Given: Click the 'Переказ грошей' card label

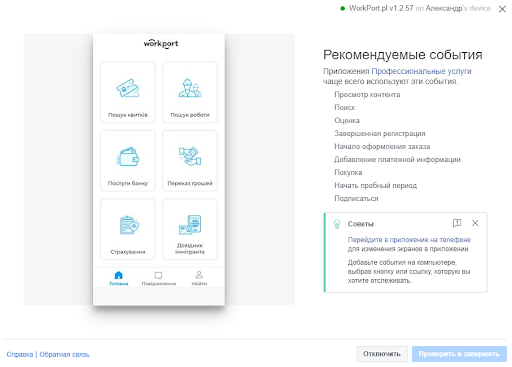Looking at the screenshot, I should pos(190,183).
